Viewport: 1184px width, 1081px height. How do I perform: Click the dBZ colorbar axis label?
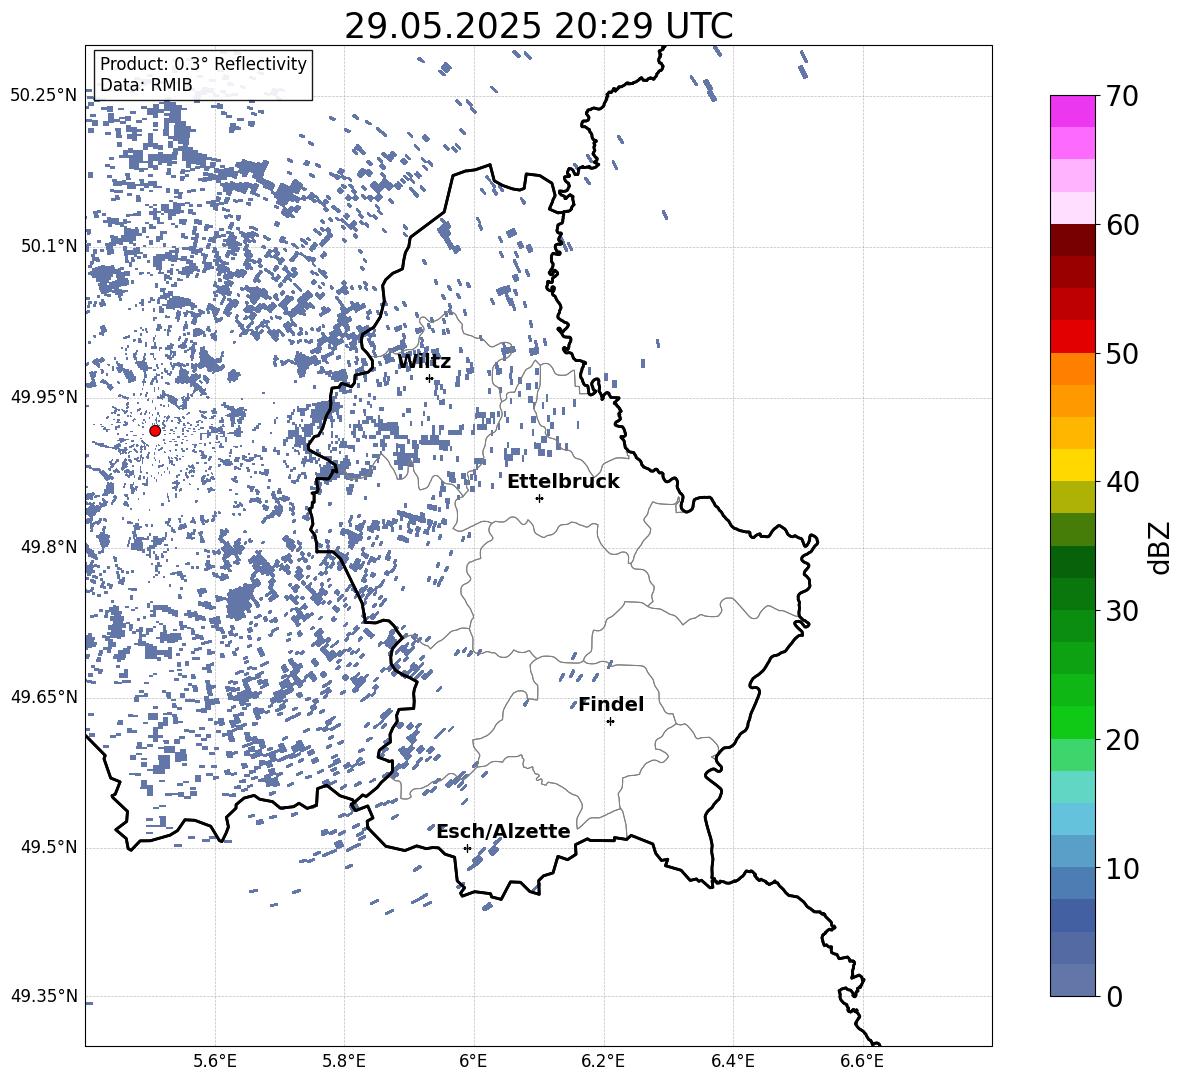pos(1161,547)
